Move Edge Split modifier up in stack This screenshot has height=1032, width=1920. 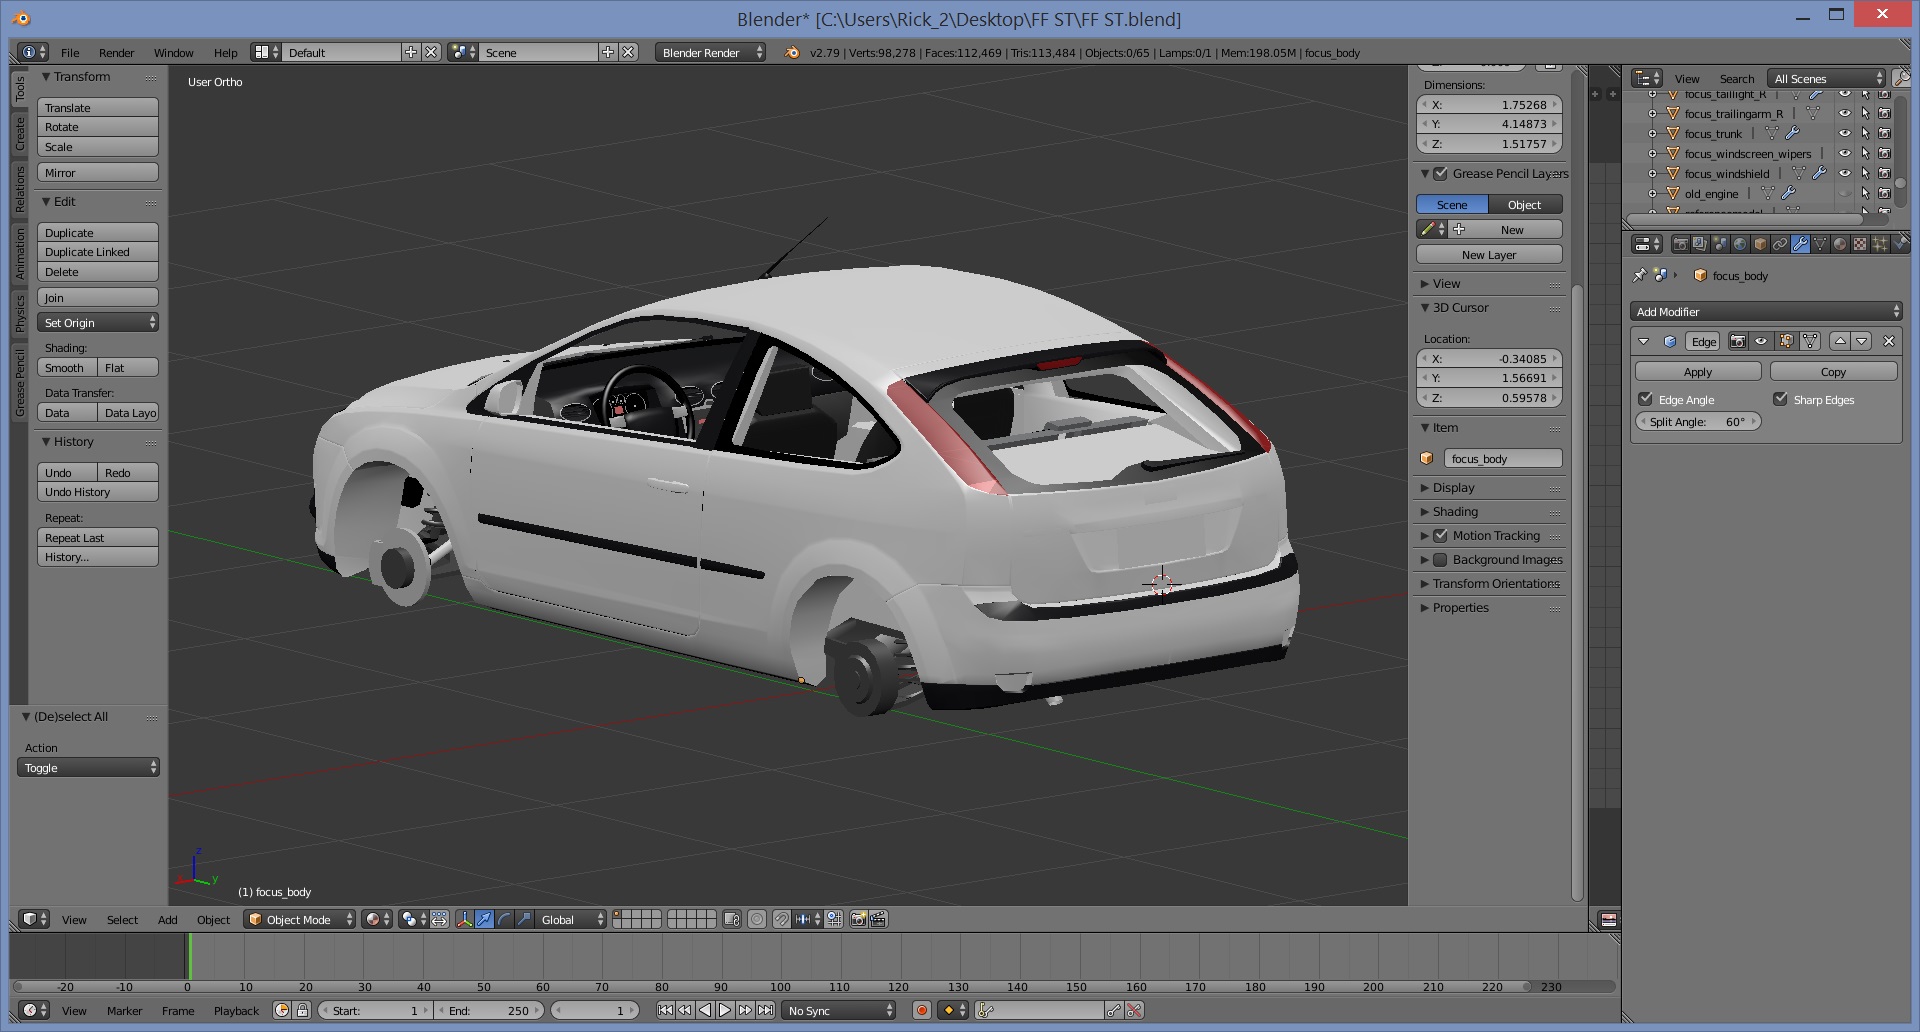click(1840, 341)
